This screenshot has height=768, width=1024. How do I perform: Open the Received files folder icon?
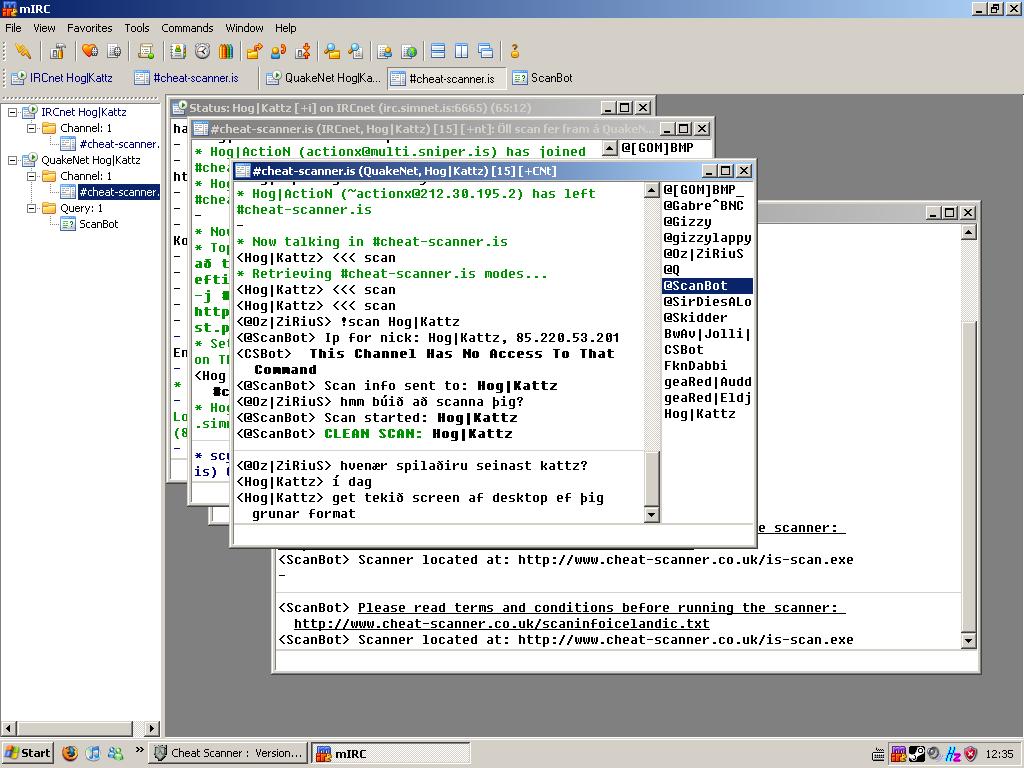pos(332,51)
